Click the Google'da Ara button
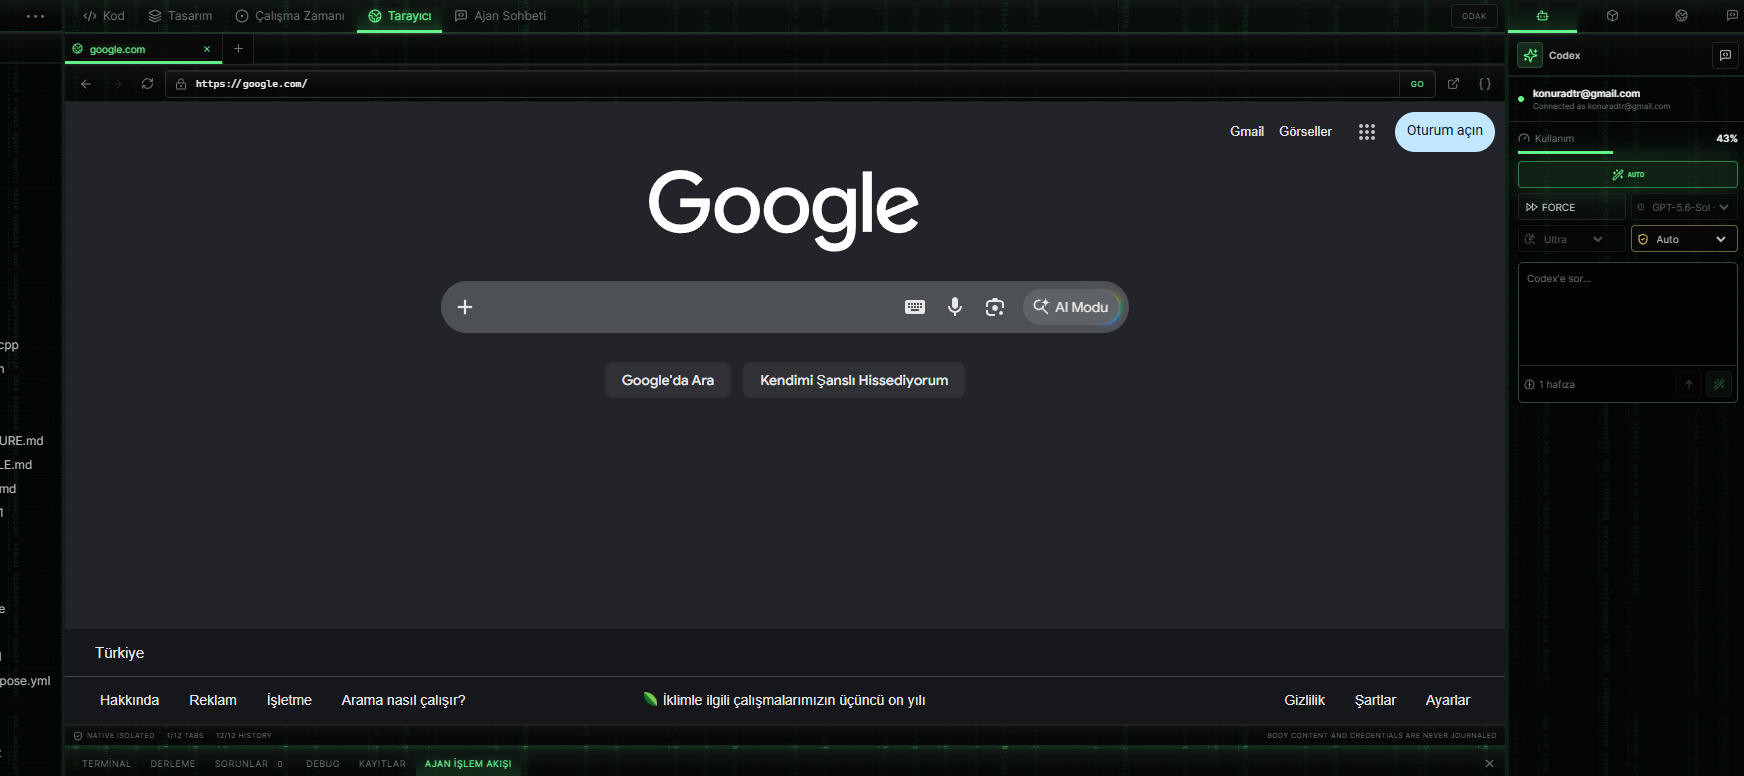 point(668,380)
